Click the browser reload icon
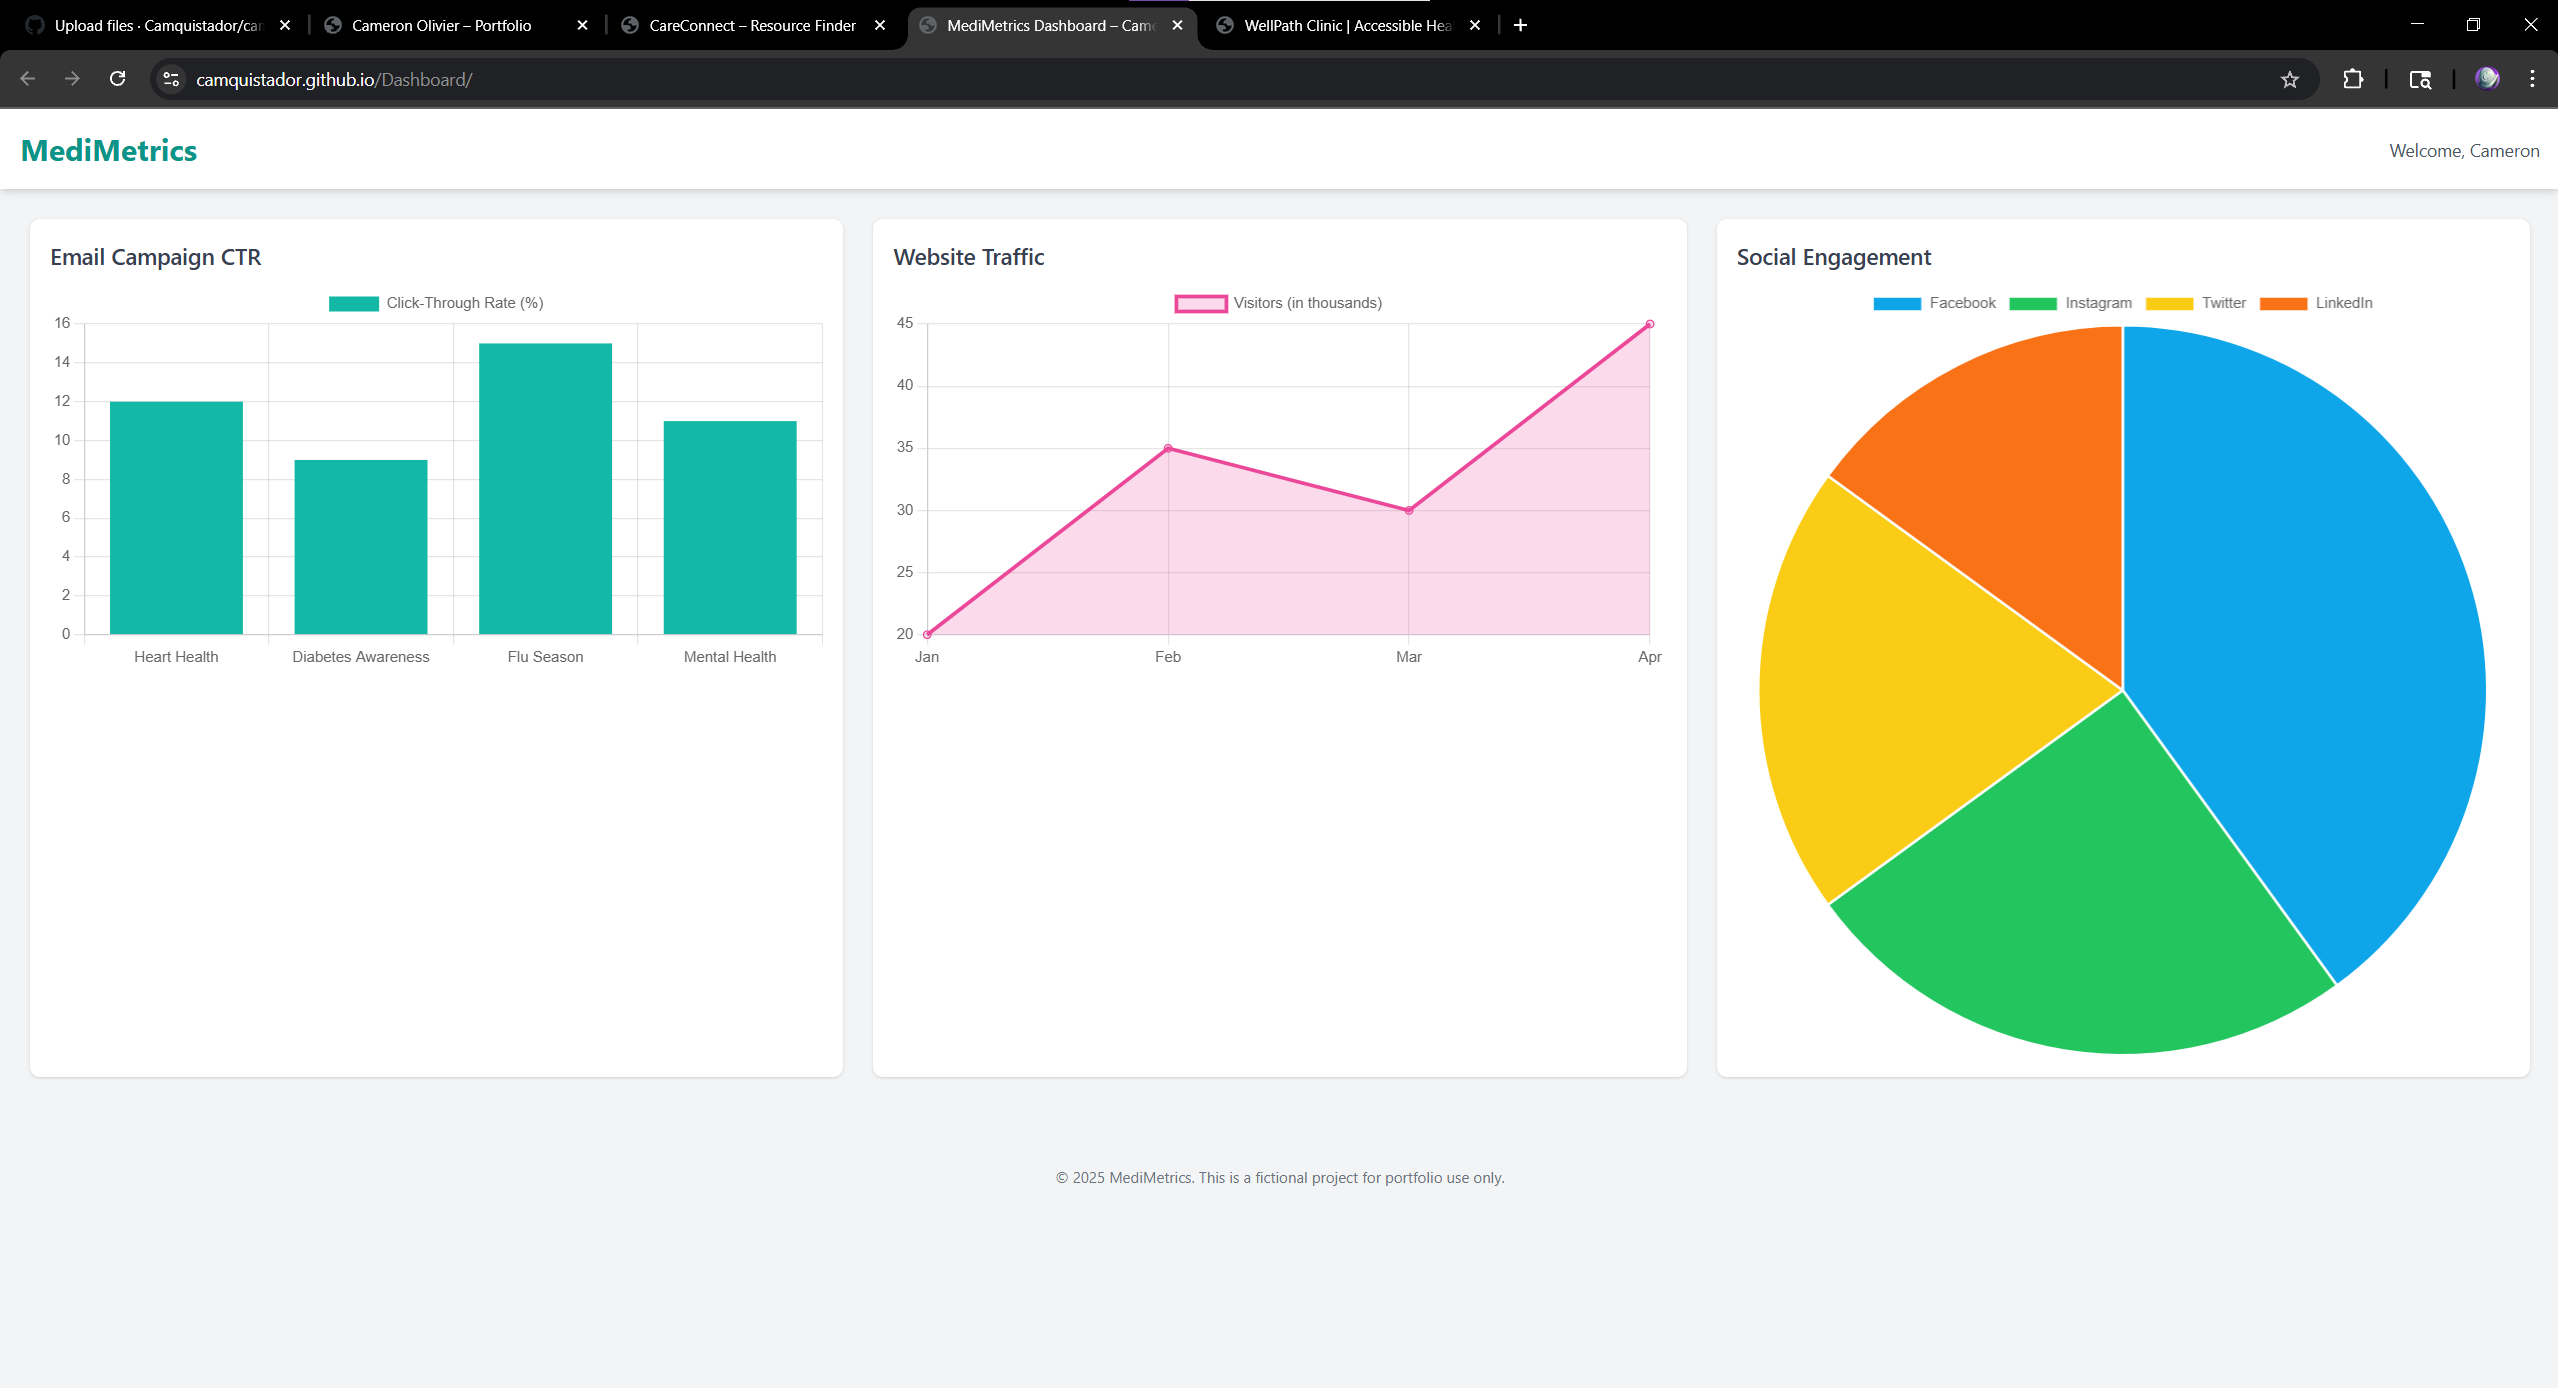Screen dimensions: 2558x1388 (117, 79)
